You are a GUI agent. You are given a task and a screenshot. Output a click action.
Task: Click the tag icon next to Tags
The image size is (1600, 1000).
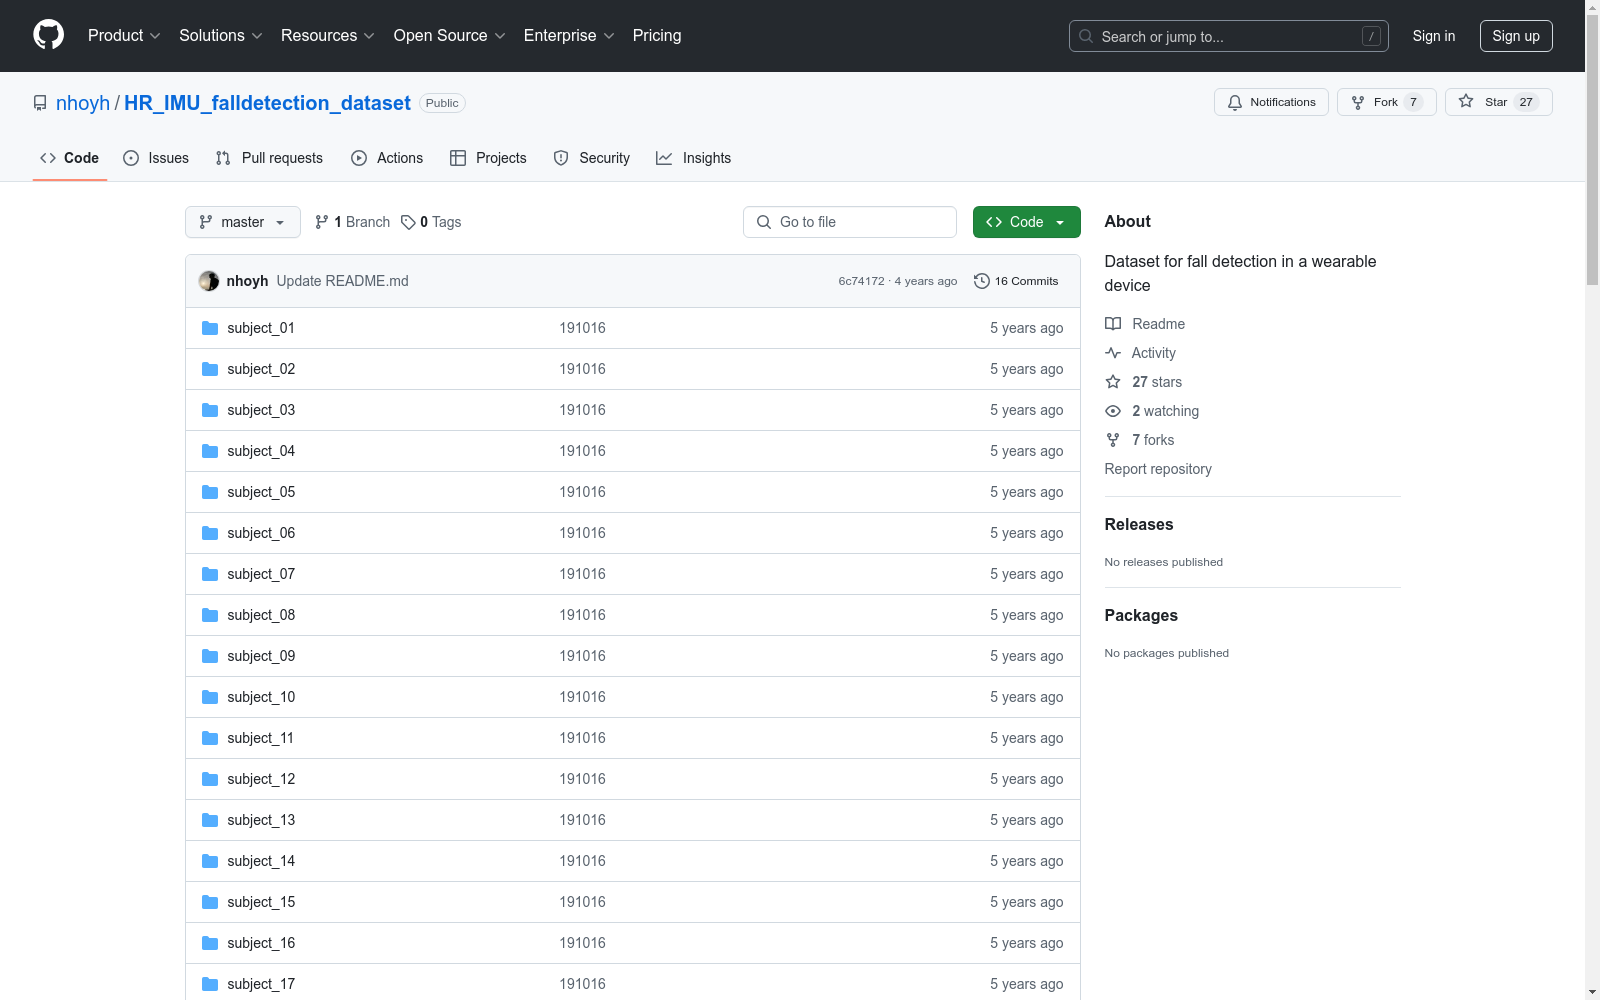click(x=408, y=222)
